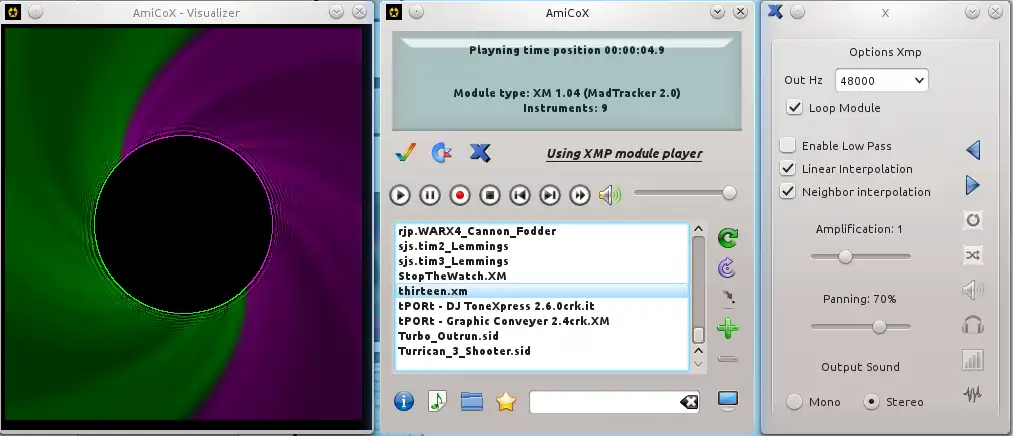Click the red Record button
This screenshot has height=436, width=1013.
460,195
